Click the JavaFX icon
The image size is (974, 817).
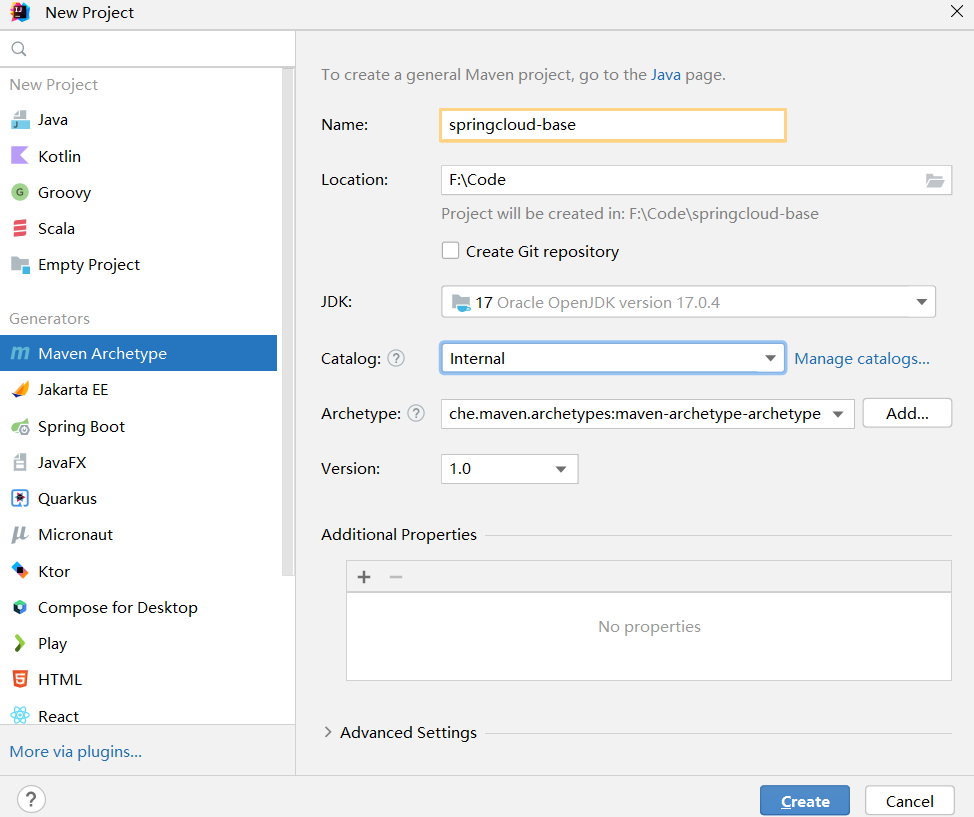point(20,462)
